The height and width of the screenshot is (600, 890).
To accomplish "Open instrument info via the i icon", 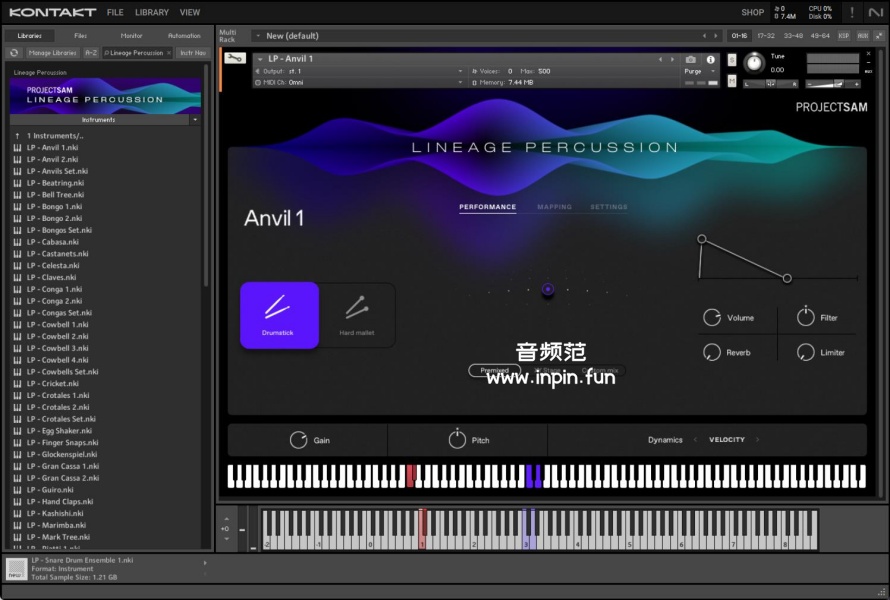I will pos(710,59).
